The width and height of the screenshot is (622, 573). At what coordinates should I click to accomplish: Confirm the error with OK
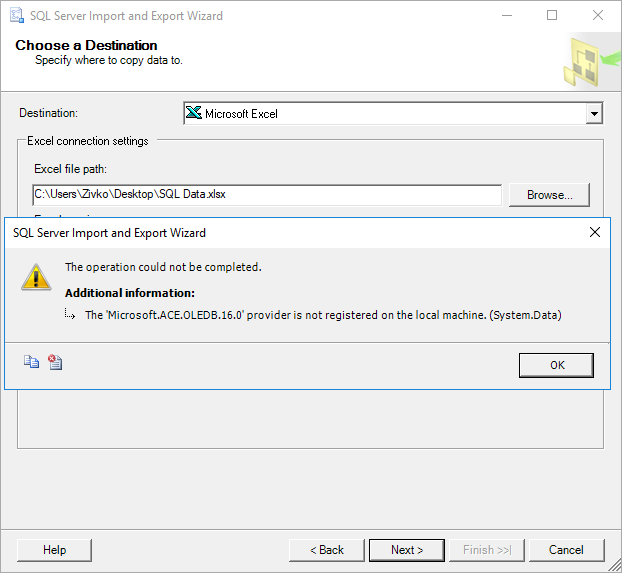[x=556, y=365]
